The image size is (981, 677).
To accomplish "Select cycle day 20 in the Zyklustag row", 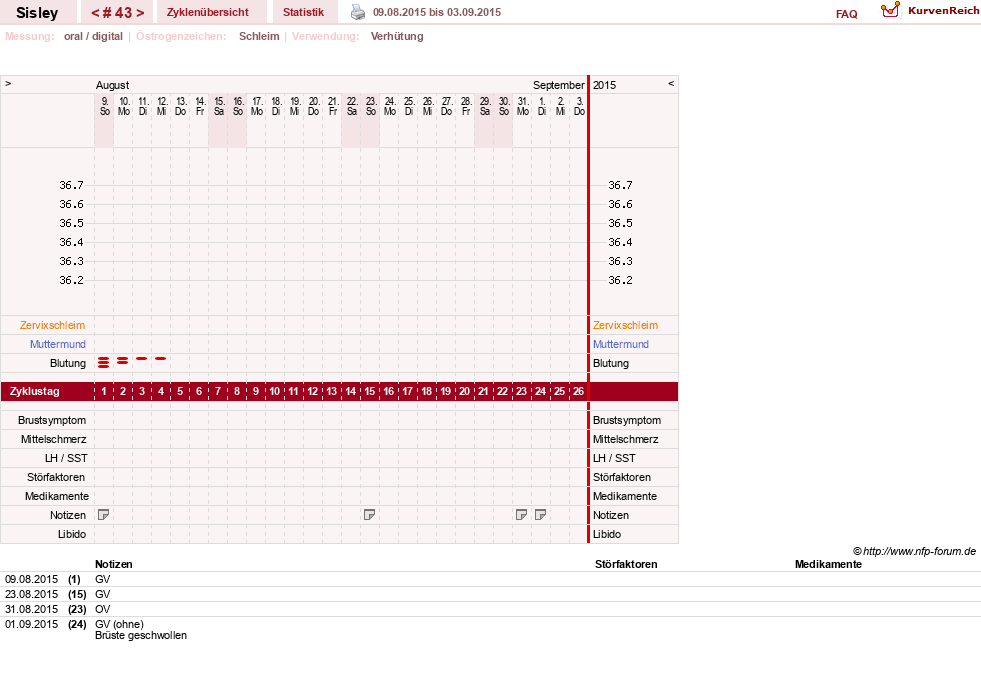I will tap(464, 391).
